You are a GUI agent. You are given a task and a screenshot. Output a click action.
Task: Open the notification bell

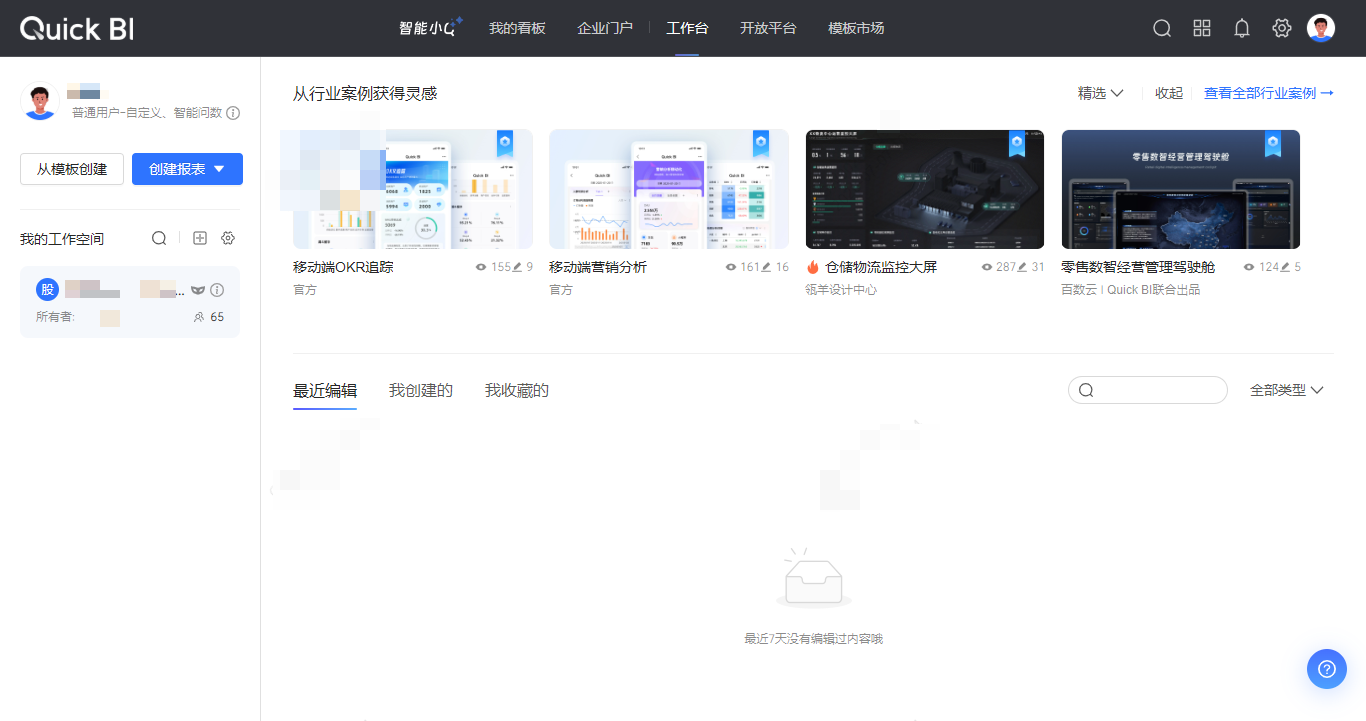pos(1242,28)
